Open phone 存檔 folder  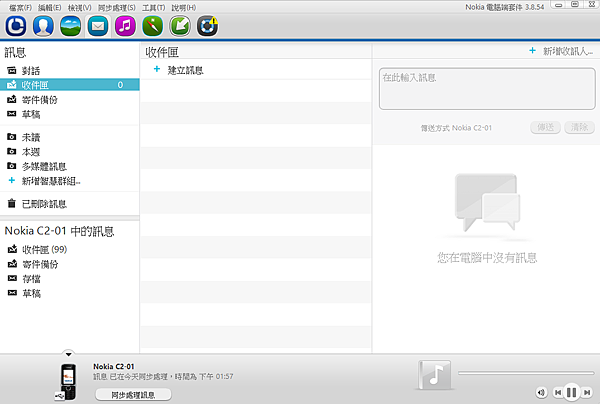31,279
